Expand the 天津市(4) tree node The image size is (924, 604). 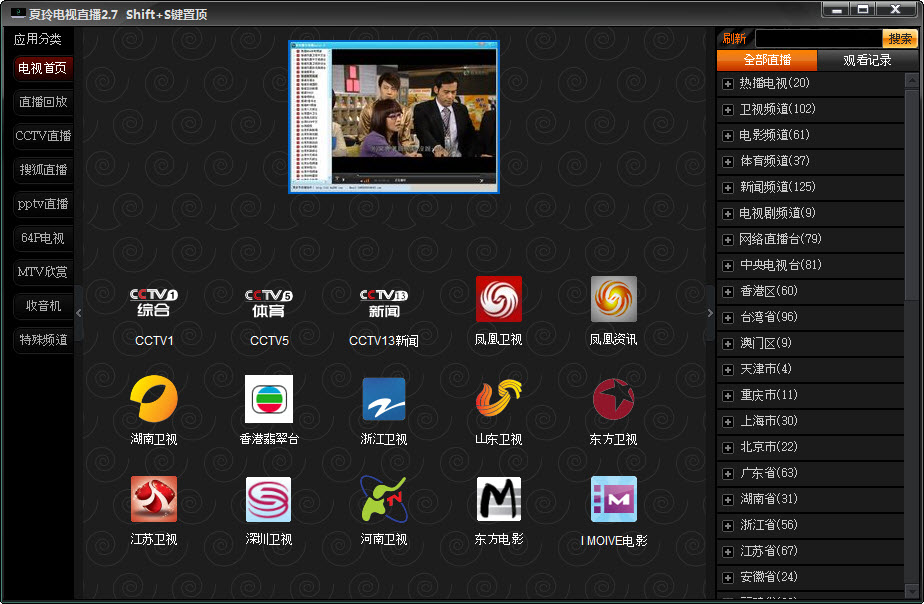coord(728,369)
